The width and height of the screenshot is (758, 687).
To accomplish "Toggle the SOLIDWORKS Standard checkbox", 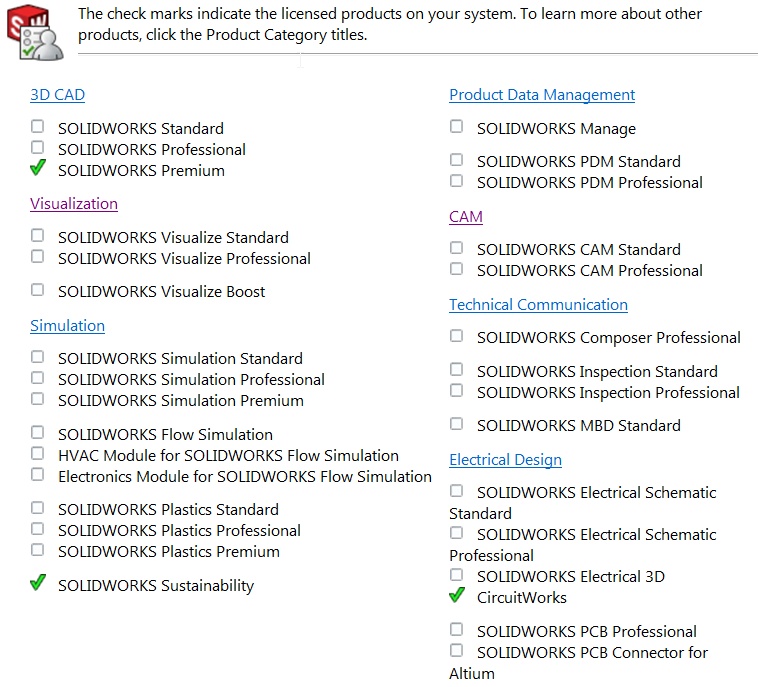I will [38, 127].
